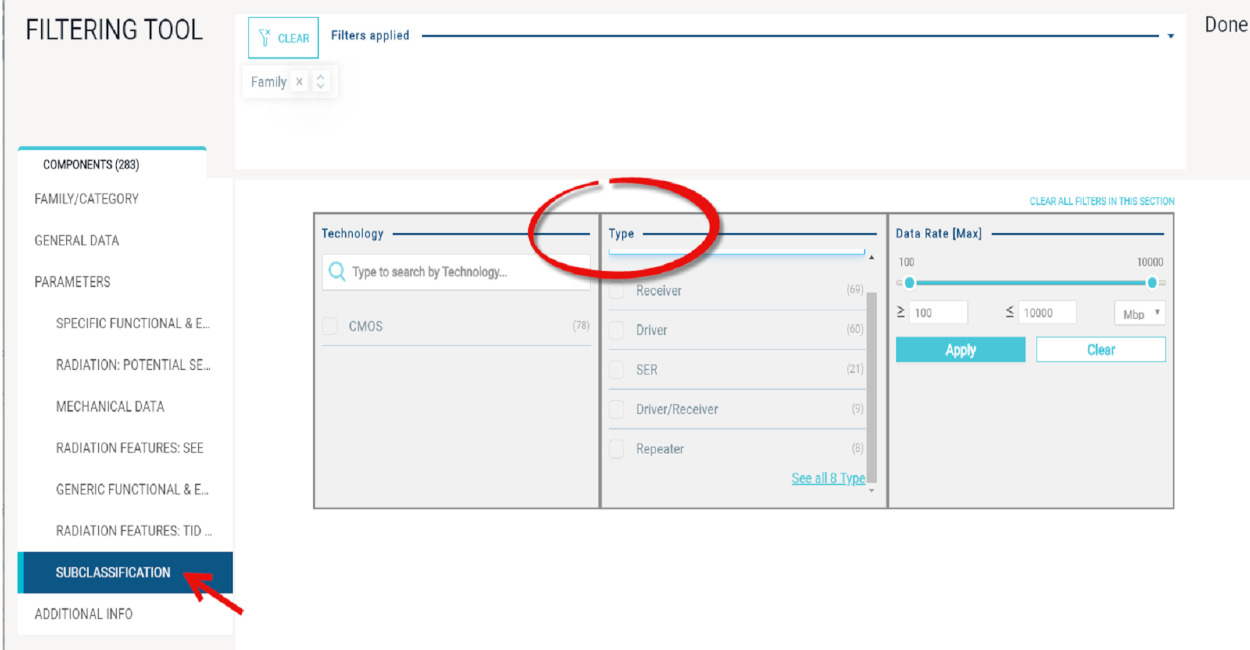Check the CMOS technology checkbox

[330, 326]
